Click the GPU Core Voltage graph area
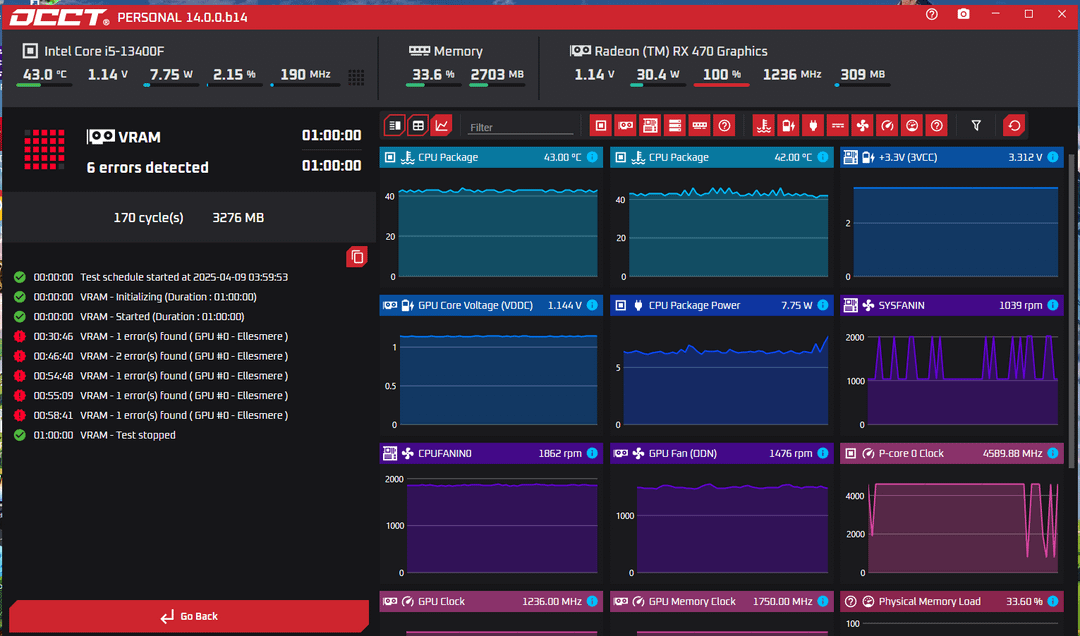This screenshot has width=1080, height=636. pyautogui.click(x=491, y=376)
